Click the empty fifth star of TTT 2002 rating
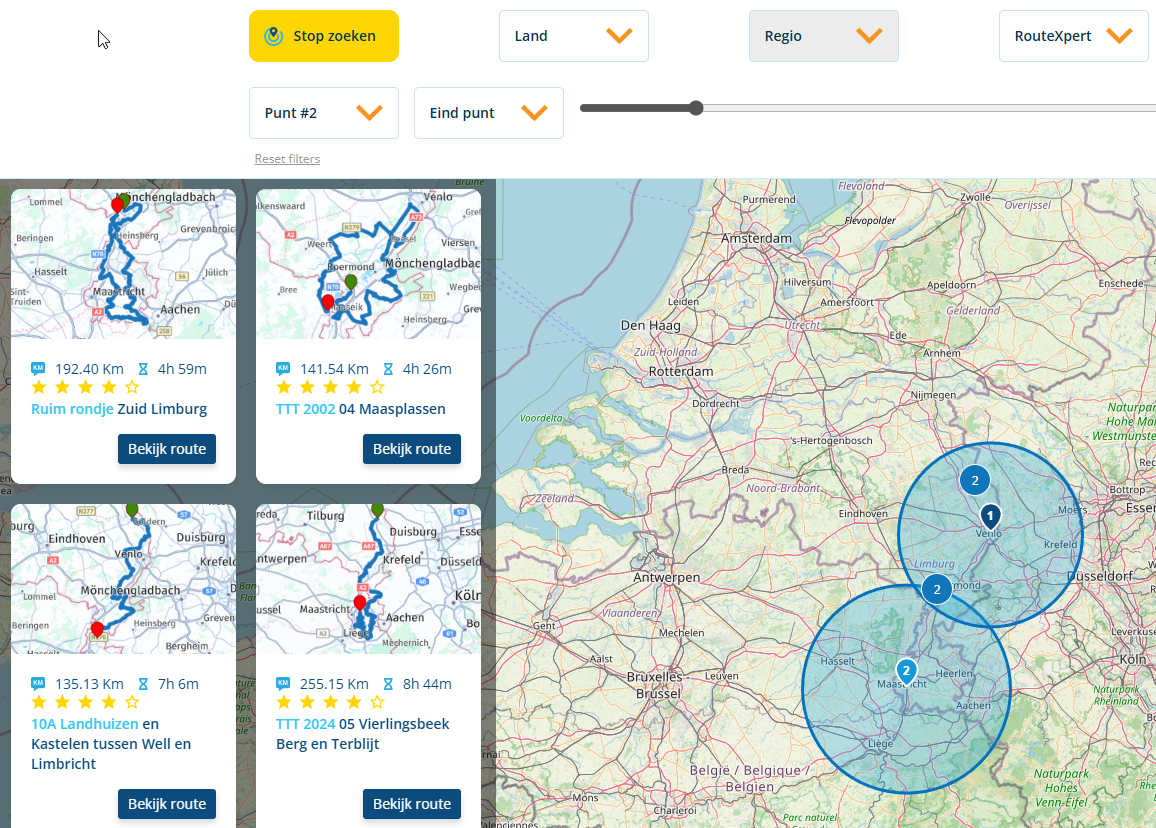 [x=377, y=387]
